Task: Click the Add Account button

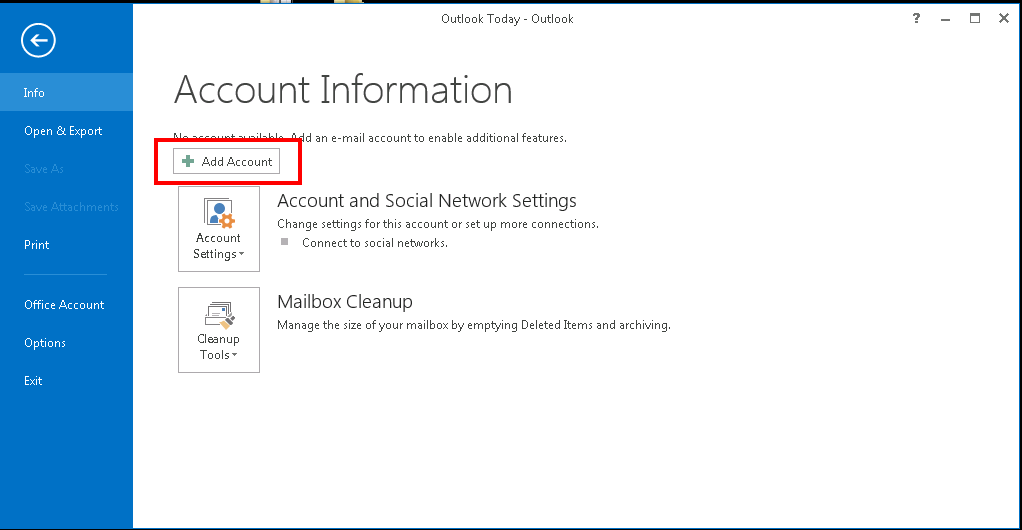Action: [x=226, y=162]
